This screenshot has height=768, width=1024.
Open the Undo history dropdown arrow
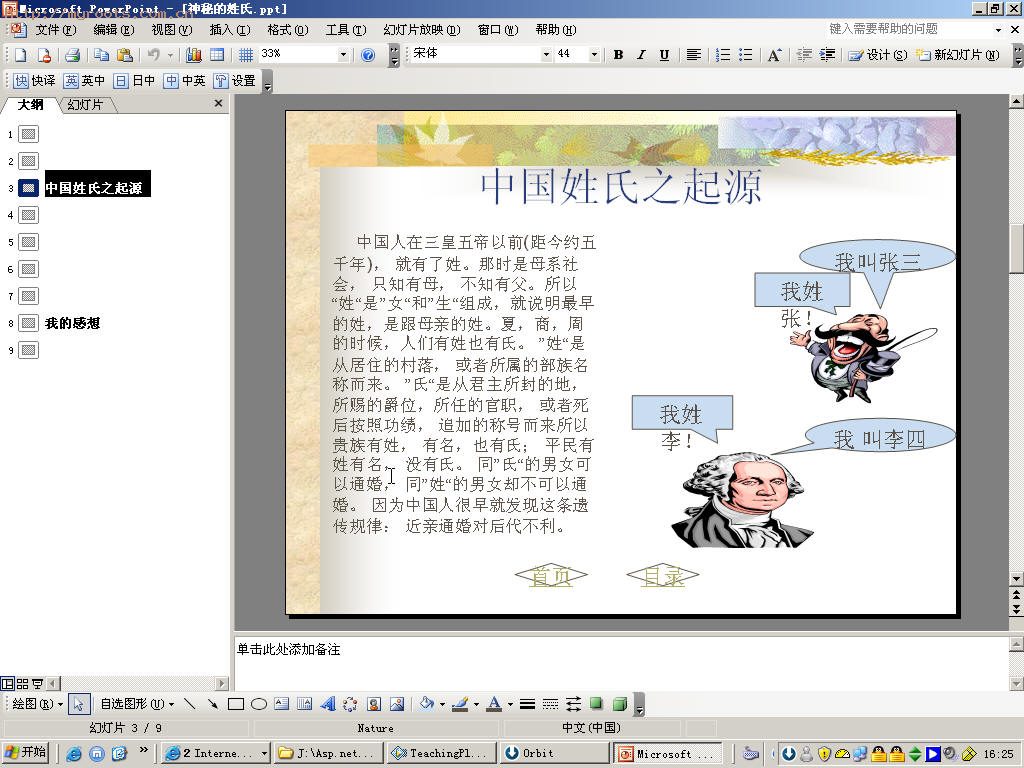(170, 55)
